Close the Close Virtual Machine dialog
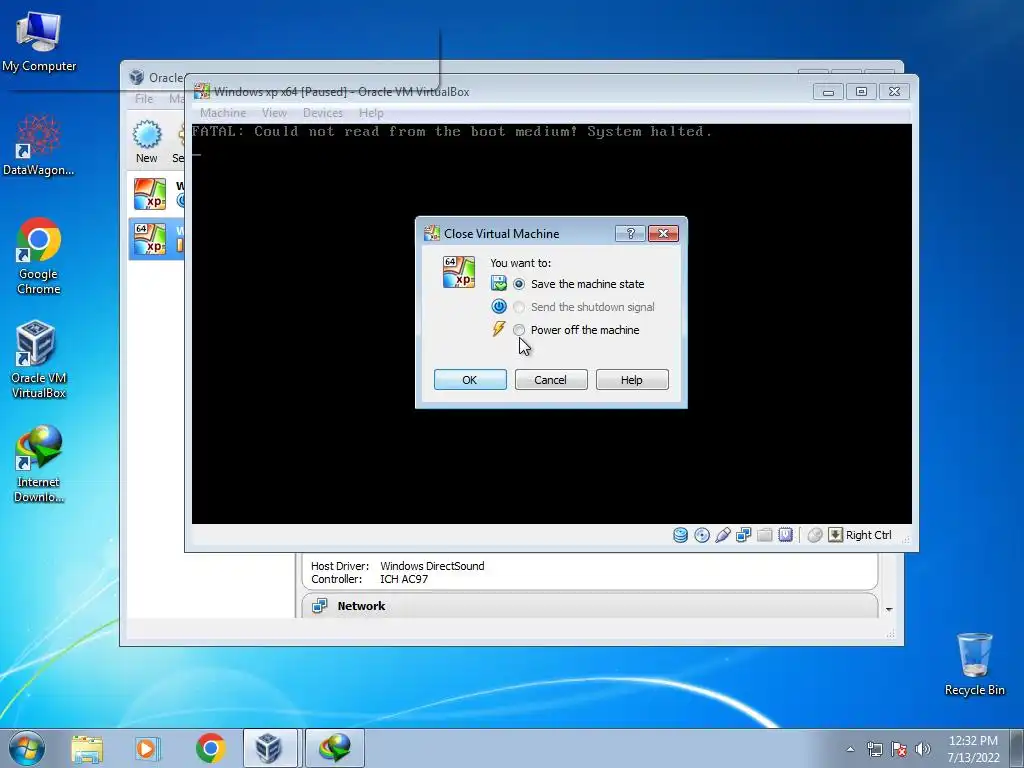 point(664,233)
